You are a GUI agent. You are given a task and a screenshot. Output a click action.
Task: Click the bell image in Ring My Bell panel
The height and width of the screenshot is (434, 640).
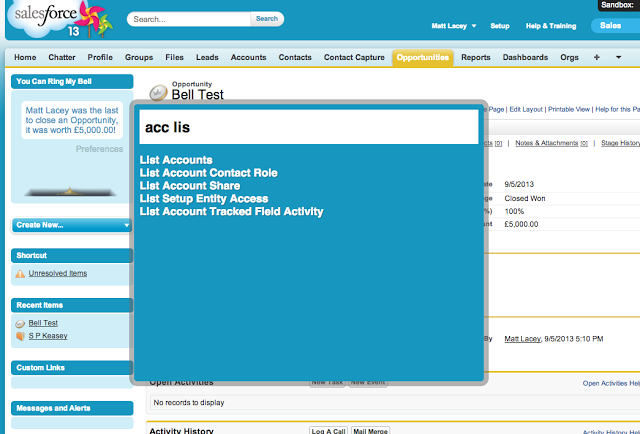(x=70, y=189)
